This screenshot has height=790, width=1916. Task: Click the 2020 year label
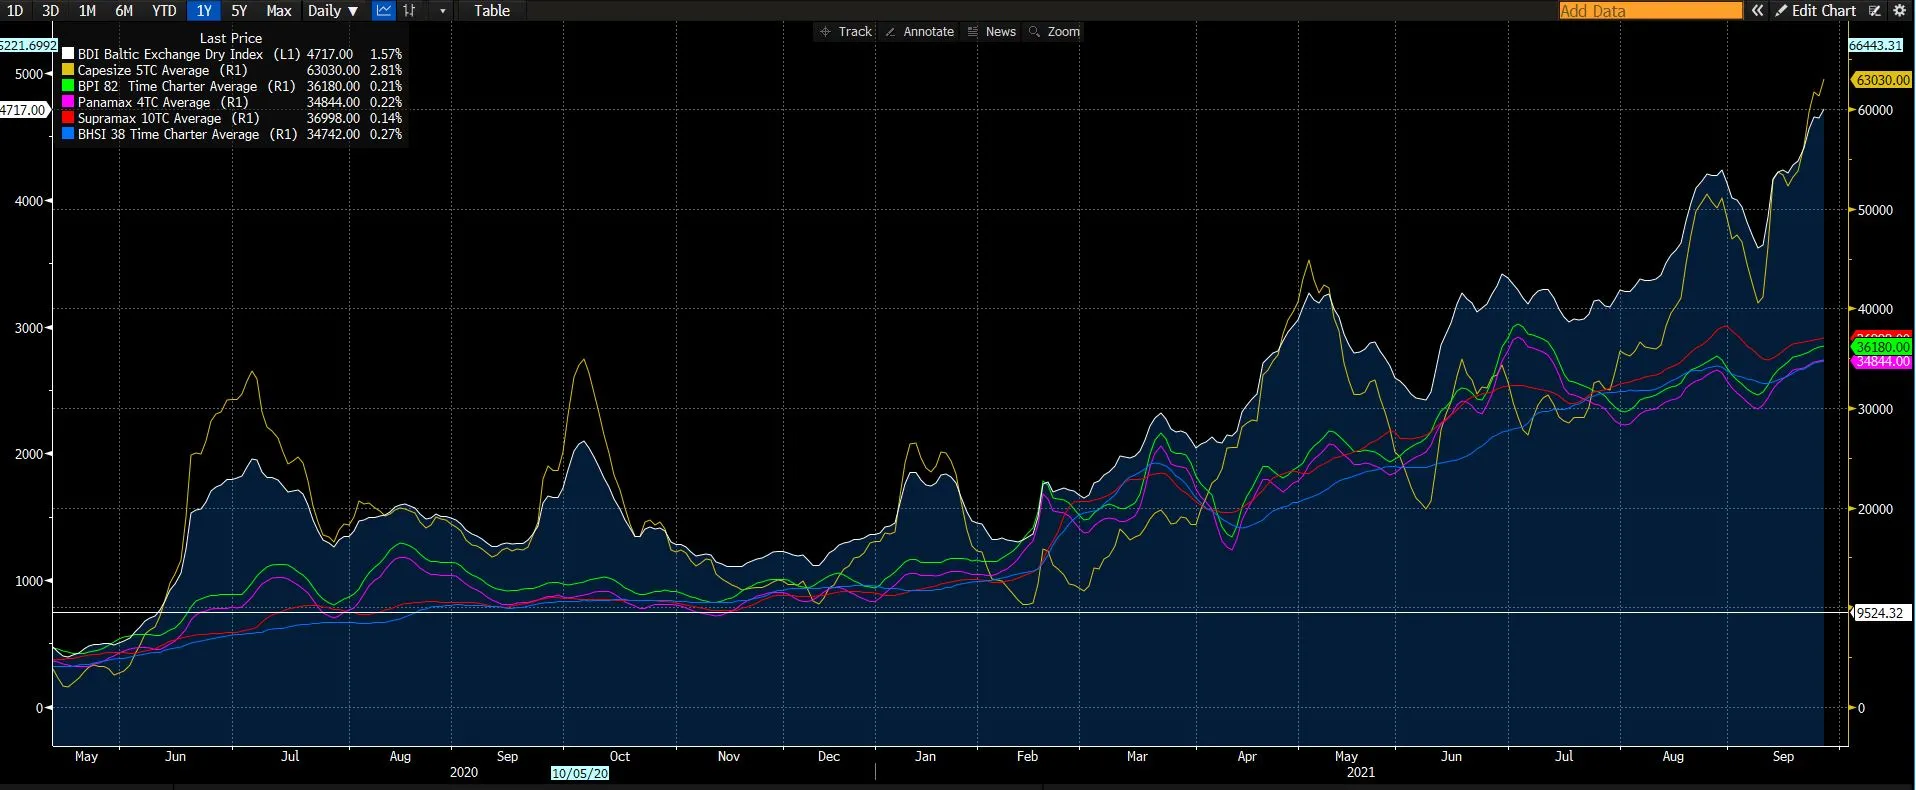click(464, 772)
